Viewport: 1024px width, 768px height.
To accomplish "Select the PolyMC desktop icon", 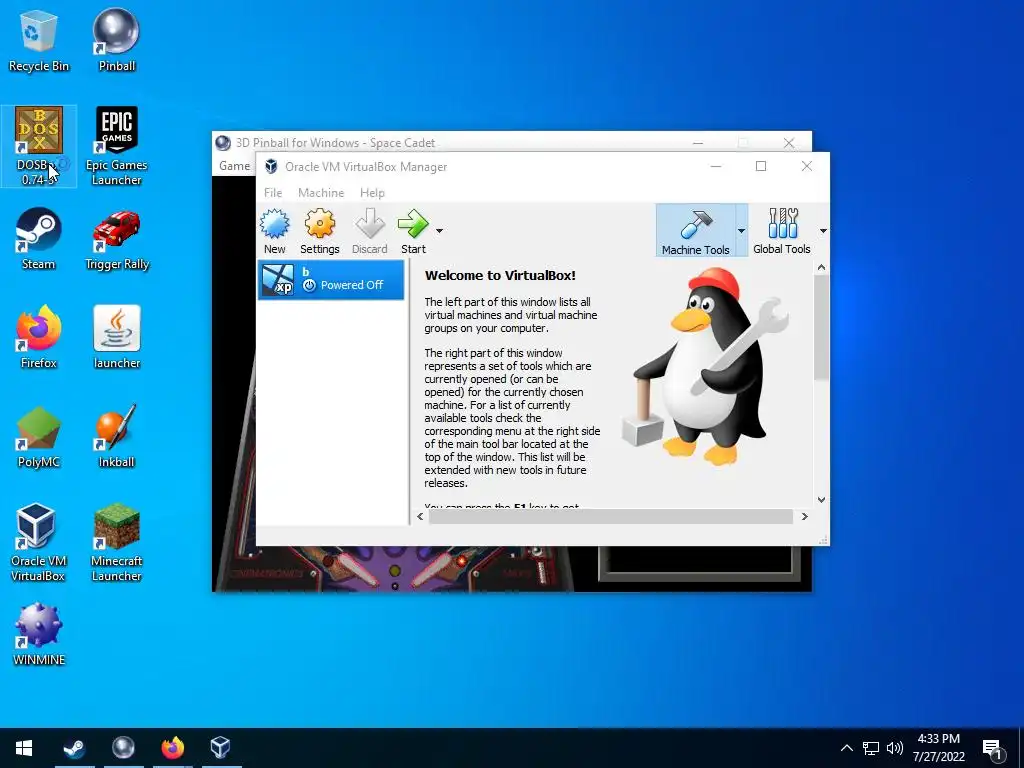I will (x=39, y=436).
